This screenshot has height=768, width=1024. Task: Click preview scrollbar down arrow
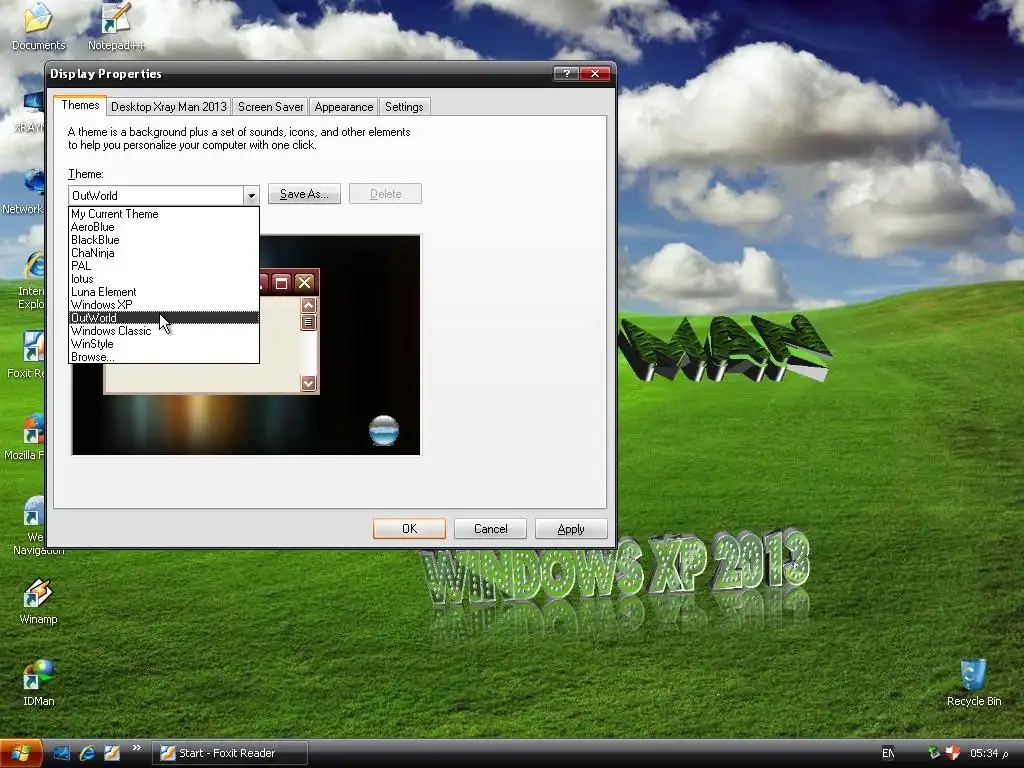tap(308, 383)
